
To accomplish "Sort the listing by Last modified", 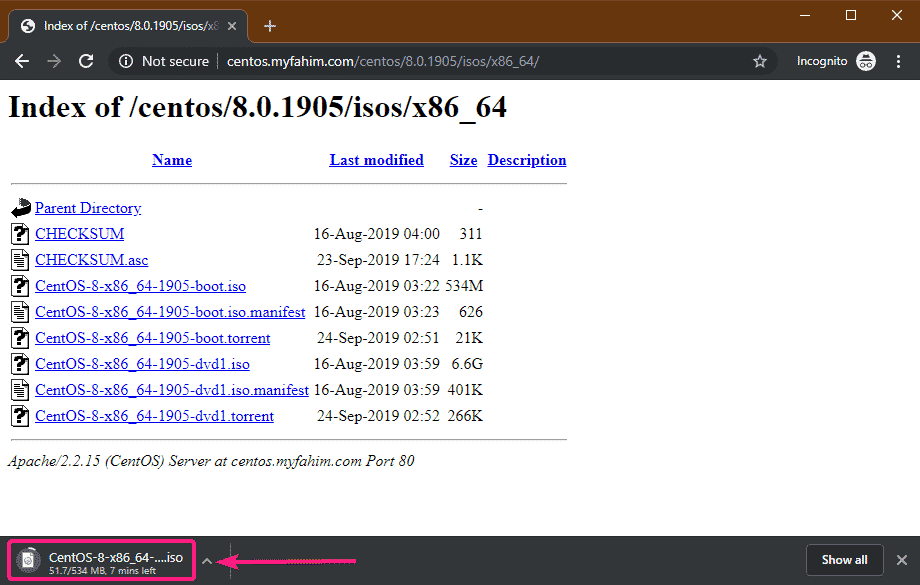I will point(376,160).
